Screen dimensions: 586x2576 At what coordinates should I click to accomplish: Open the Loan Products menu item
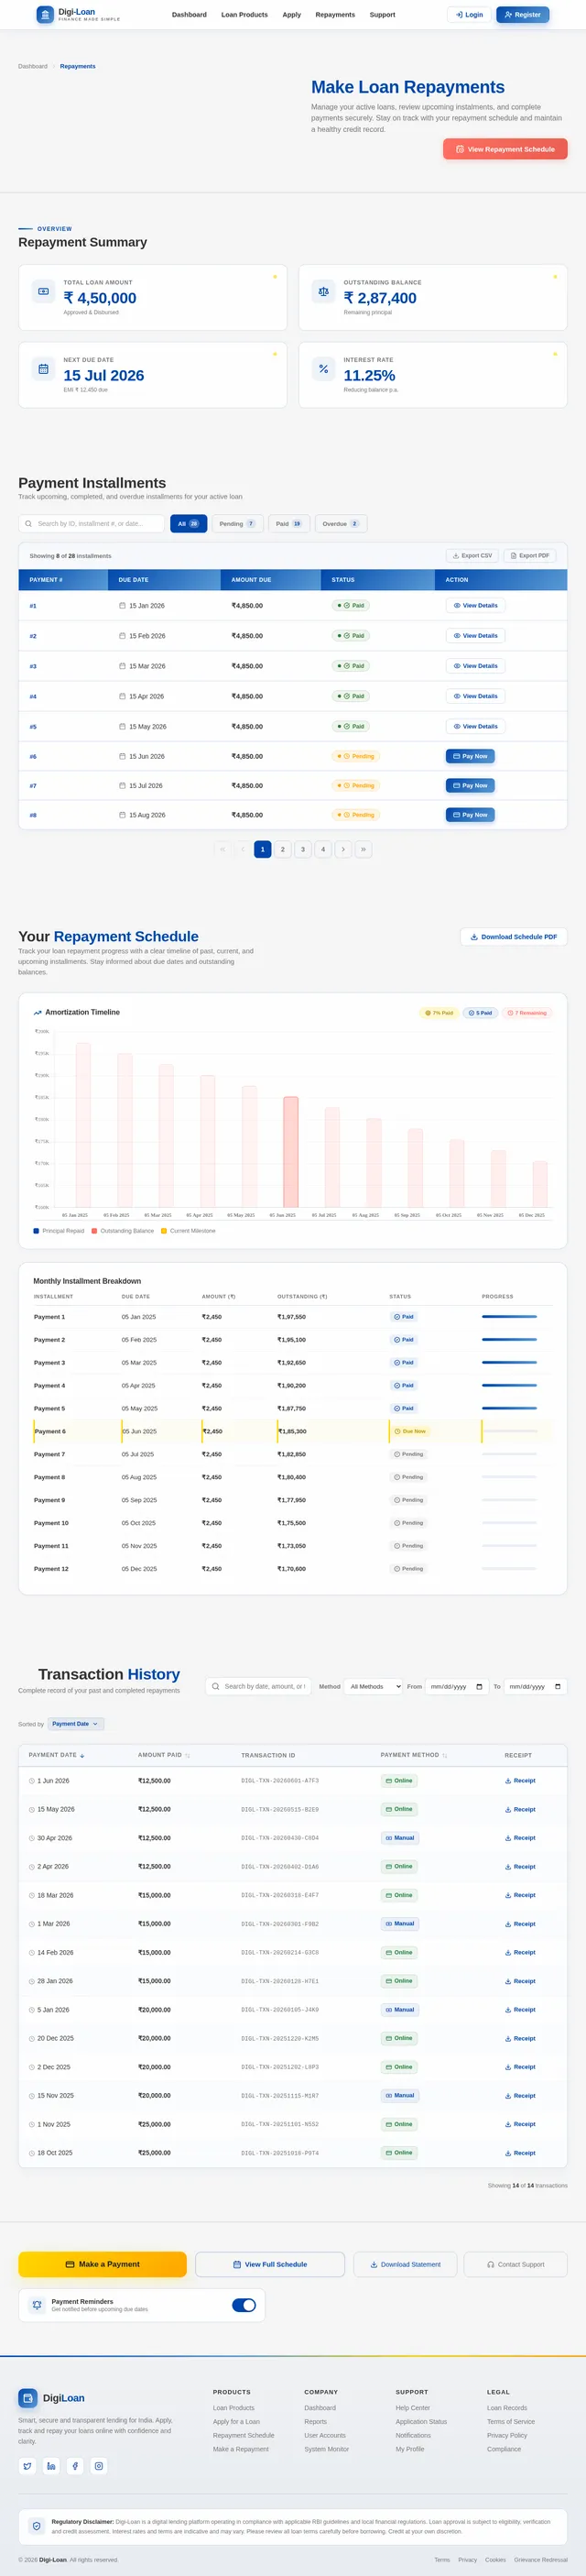tap(244, 15)
